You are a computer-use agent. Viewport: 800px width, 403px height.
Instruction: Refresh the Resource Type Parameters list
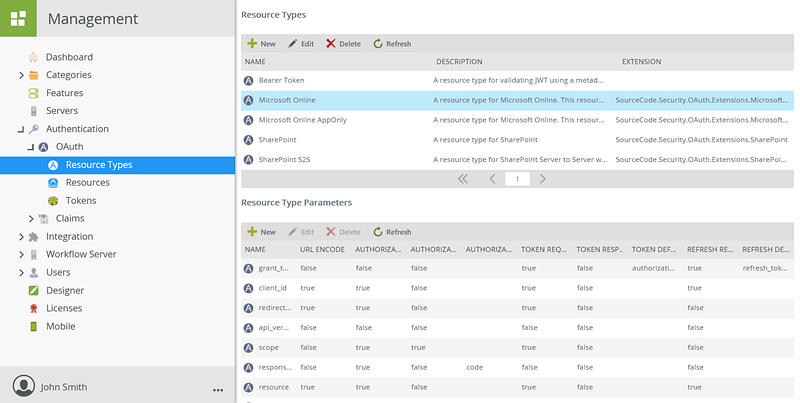click(391, 232)
